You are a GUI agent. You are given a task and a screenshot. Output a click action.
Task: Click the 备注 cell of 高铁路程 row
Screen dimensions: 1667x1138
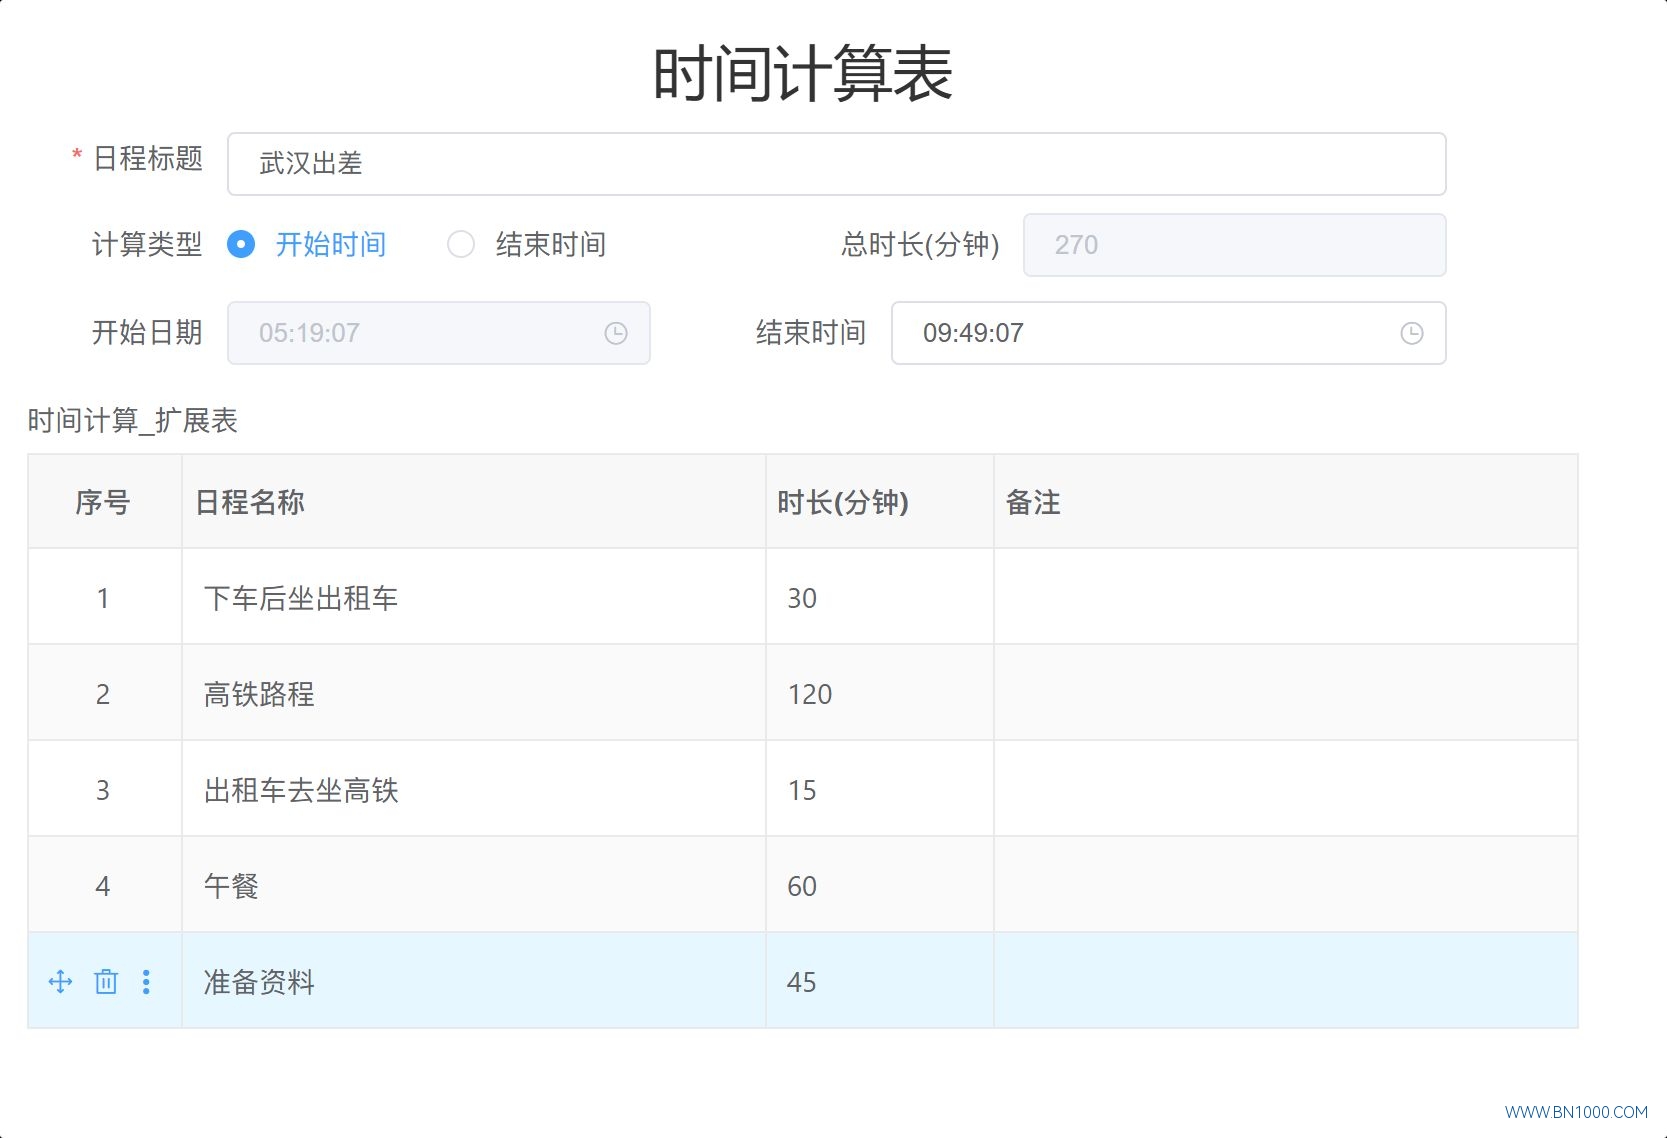click(1286, 693)
